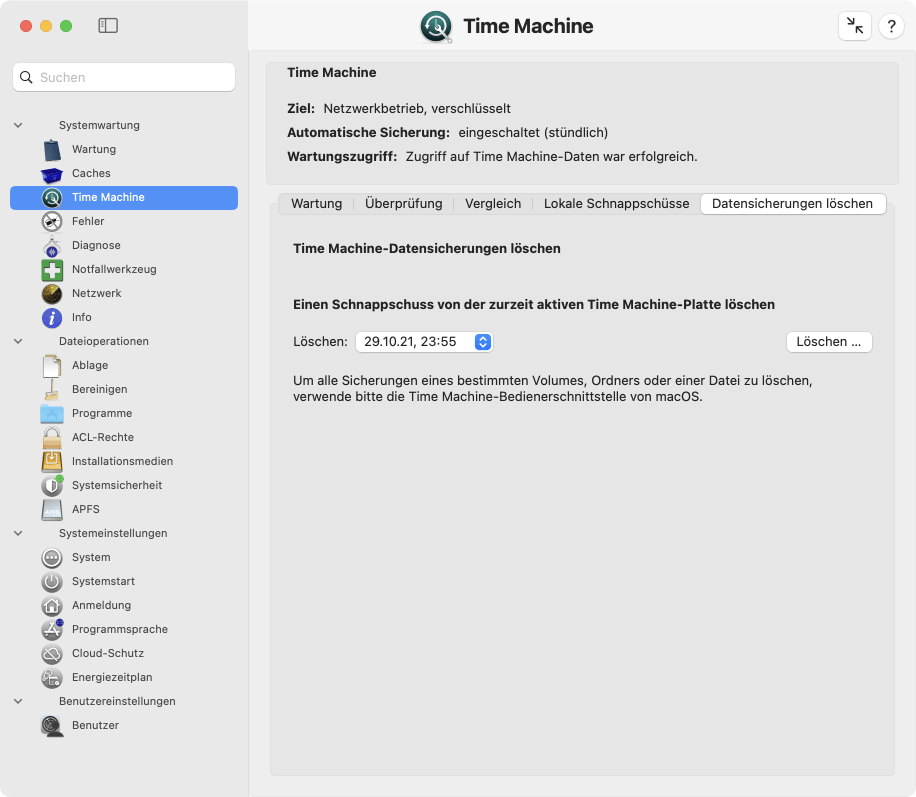Select the Cloud-Schutz label
This screenshot has width=916, height=797.
coord(107,653)
